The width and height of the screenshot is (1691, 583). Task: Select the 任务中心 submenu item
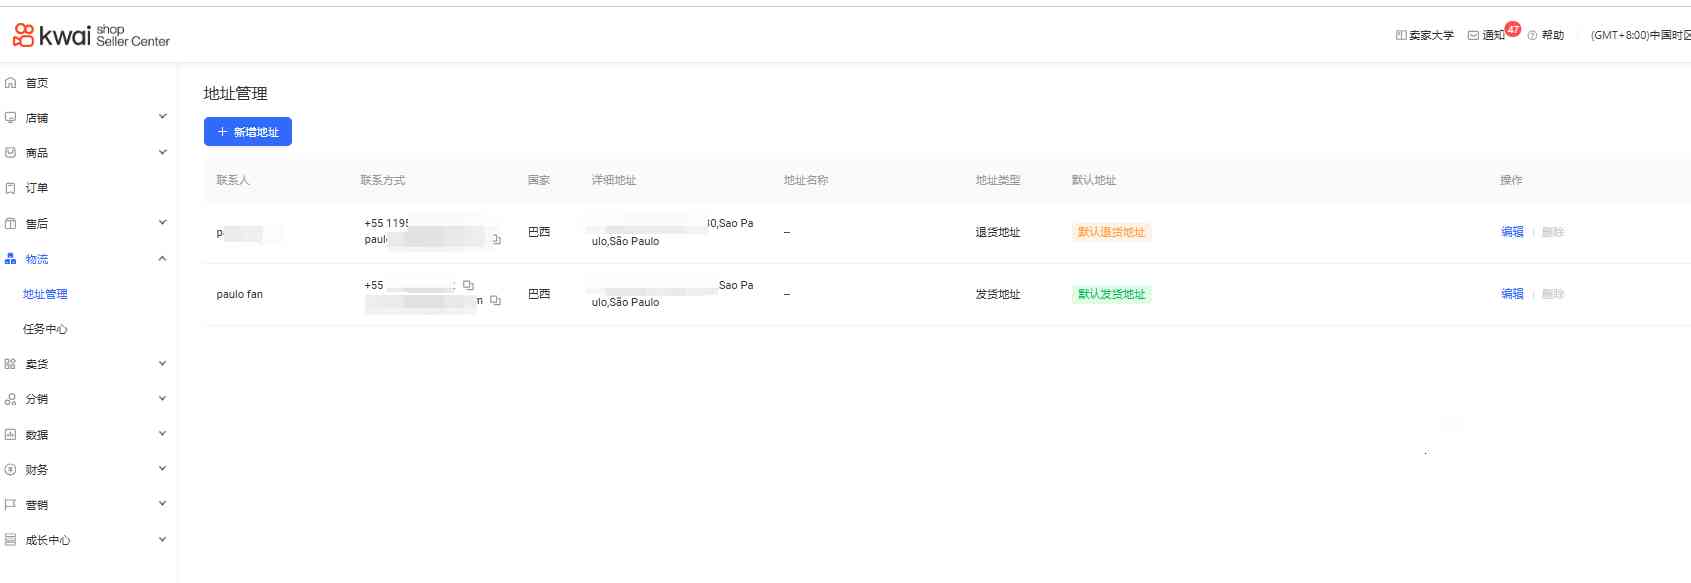(x=46, y=329)
